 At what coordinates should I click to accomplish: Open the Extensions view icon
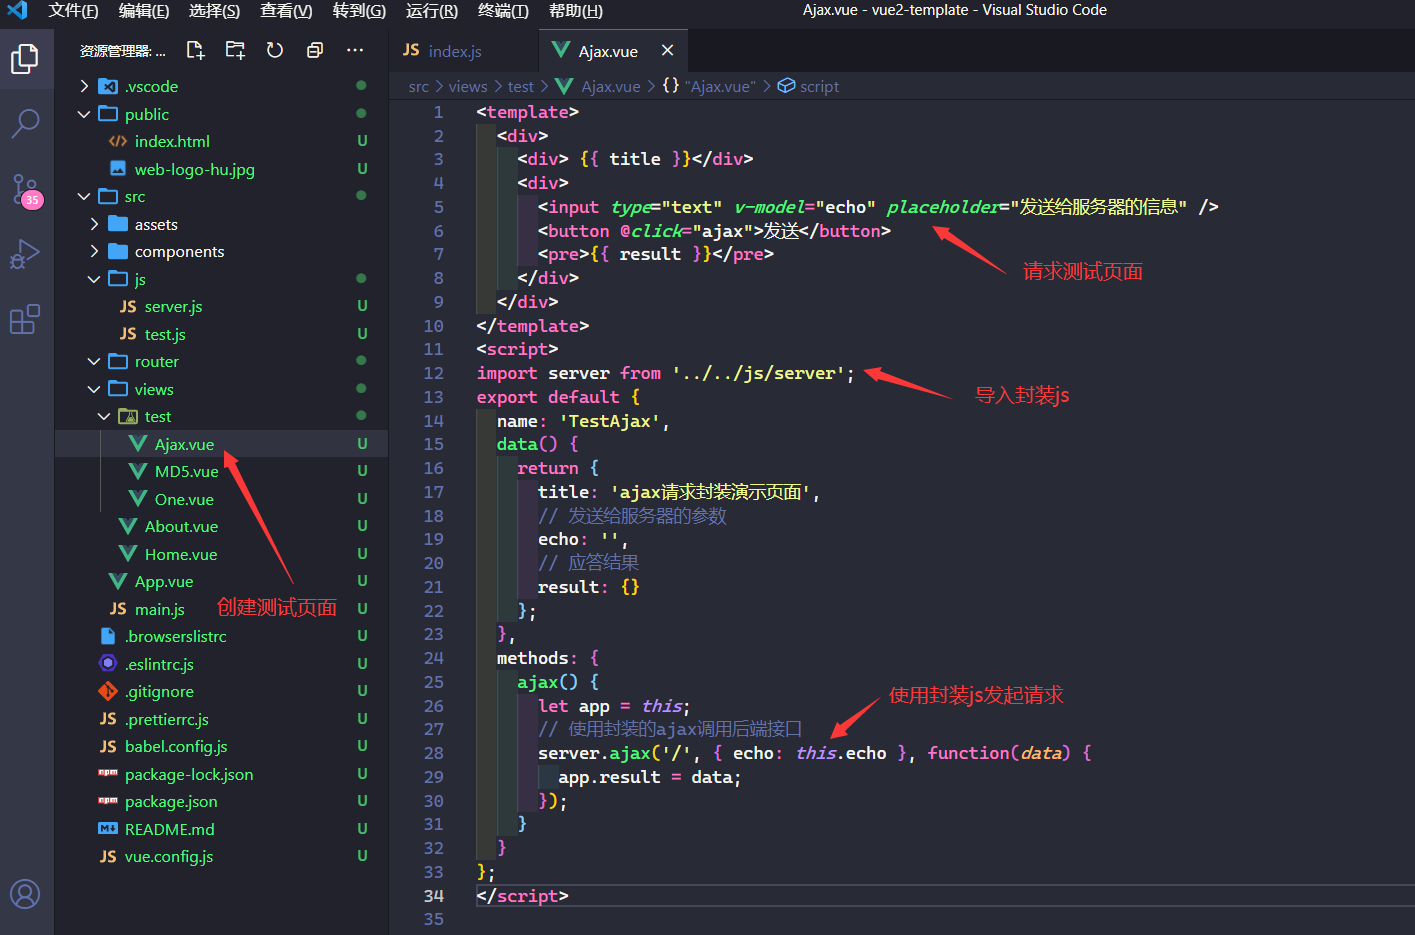25,320
